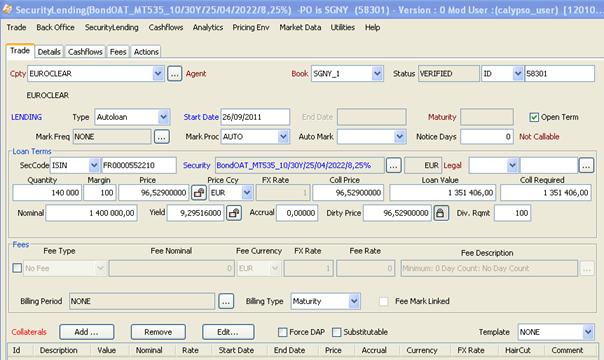Click the ISIN code field FR0000552210
Viewport: 604px width, 360px height.
pos(139,166)
